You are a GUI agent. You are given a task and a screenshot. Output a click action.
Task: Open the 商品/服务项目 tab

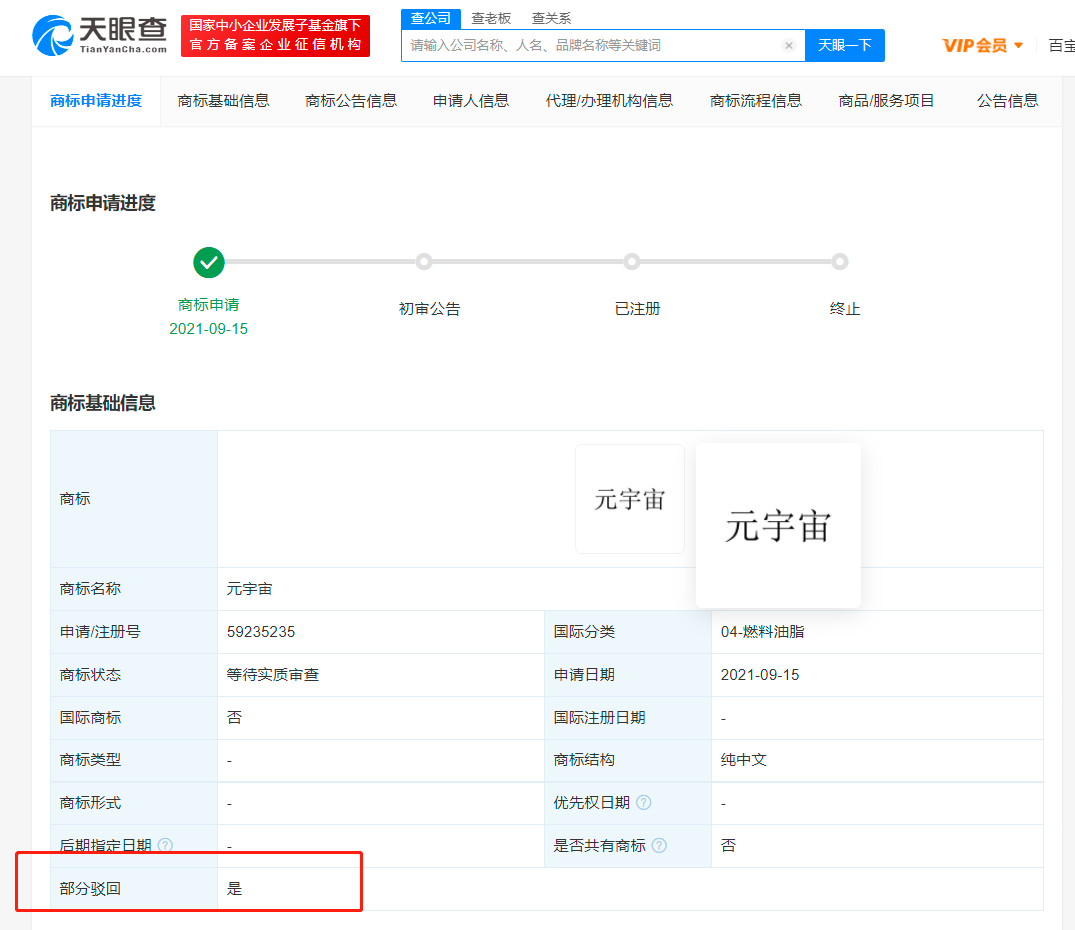(x=886, y=101)
